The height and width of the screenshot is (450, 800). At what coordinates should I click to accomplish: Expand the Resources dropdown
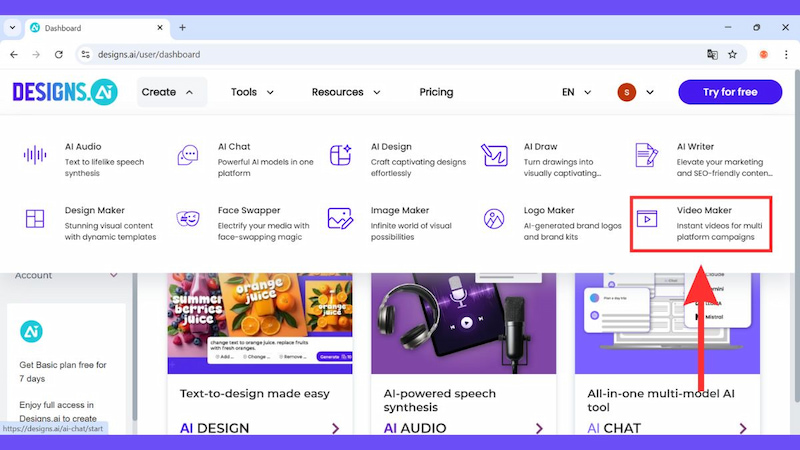[x=346, y=92]
